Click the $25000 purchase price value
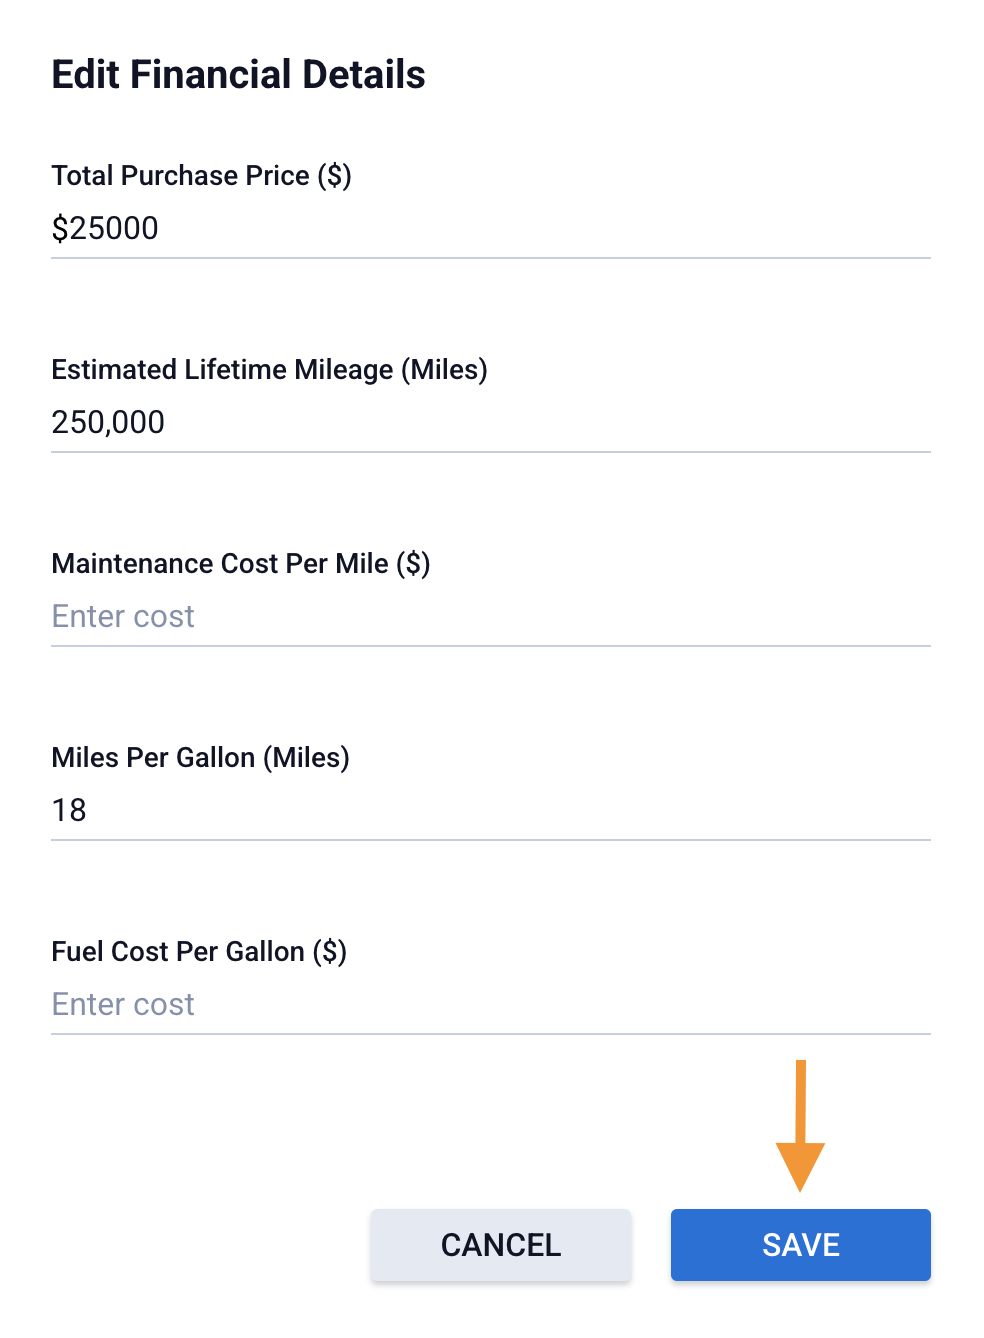 105,229
